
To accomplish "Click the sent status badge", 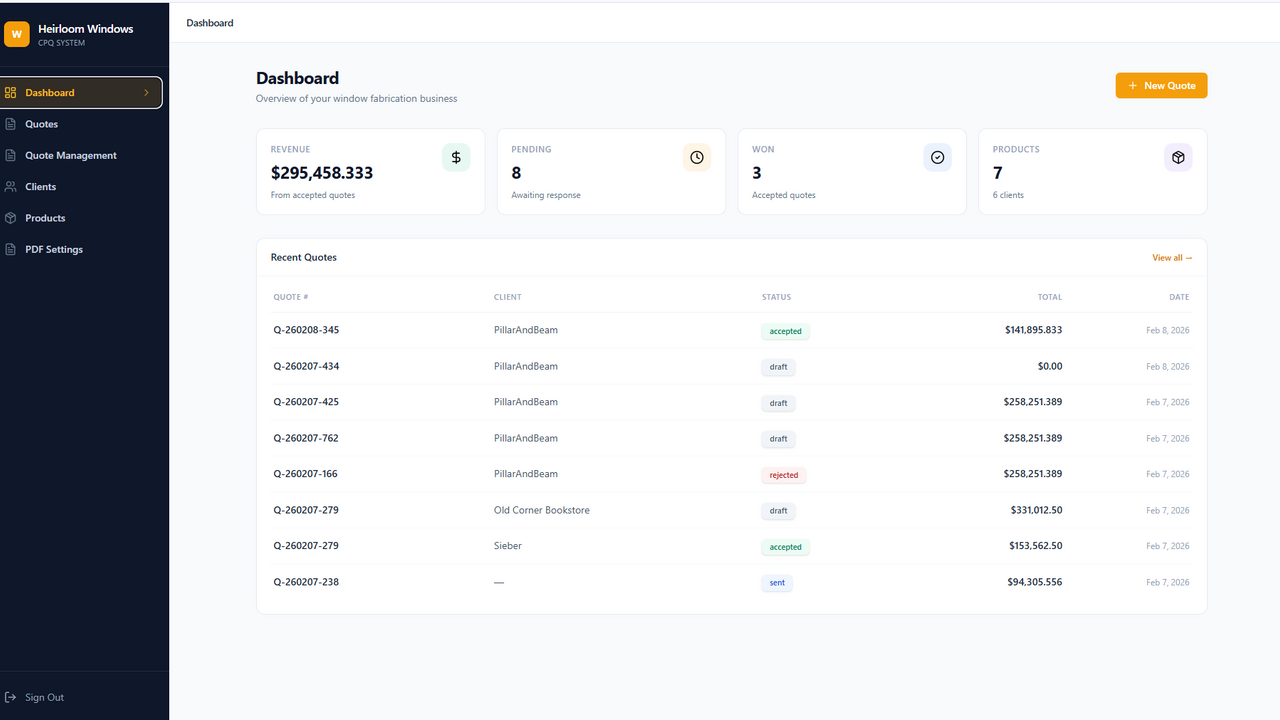I will coord(777,583).
